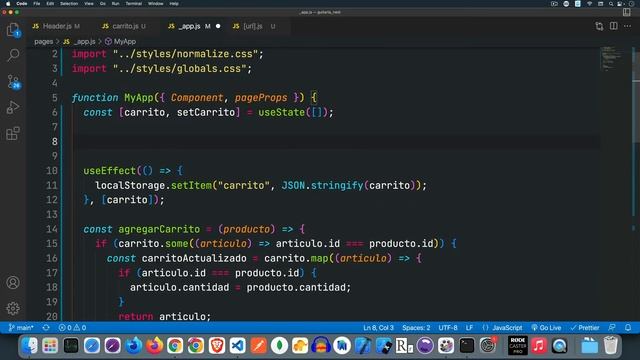Image resolution: width=640 pixels, height=360 pixels.
Task: Open the View menu
Action: (89, 4)
